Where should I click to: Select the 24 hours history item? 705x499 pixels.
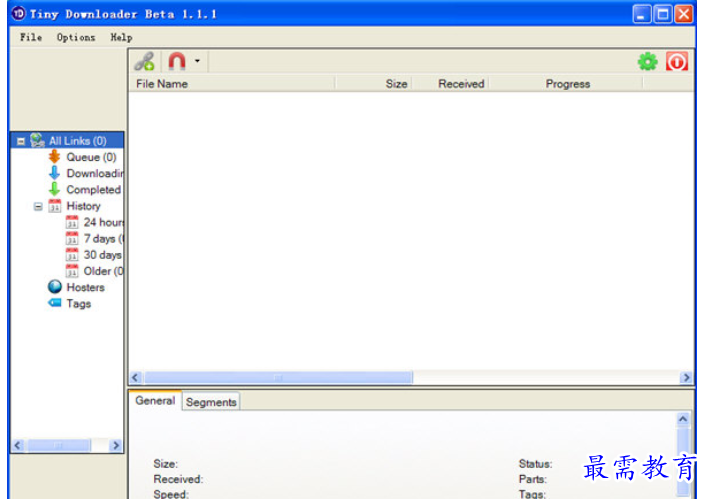tap(103, 222)
